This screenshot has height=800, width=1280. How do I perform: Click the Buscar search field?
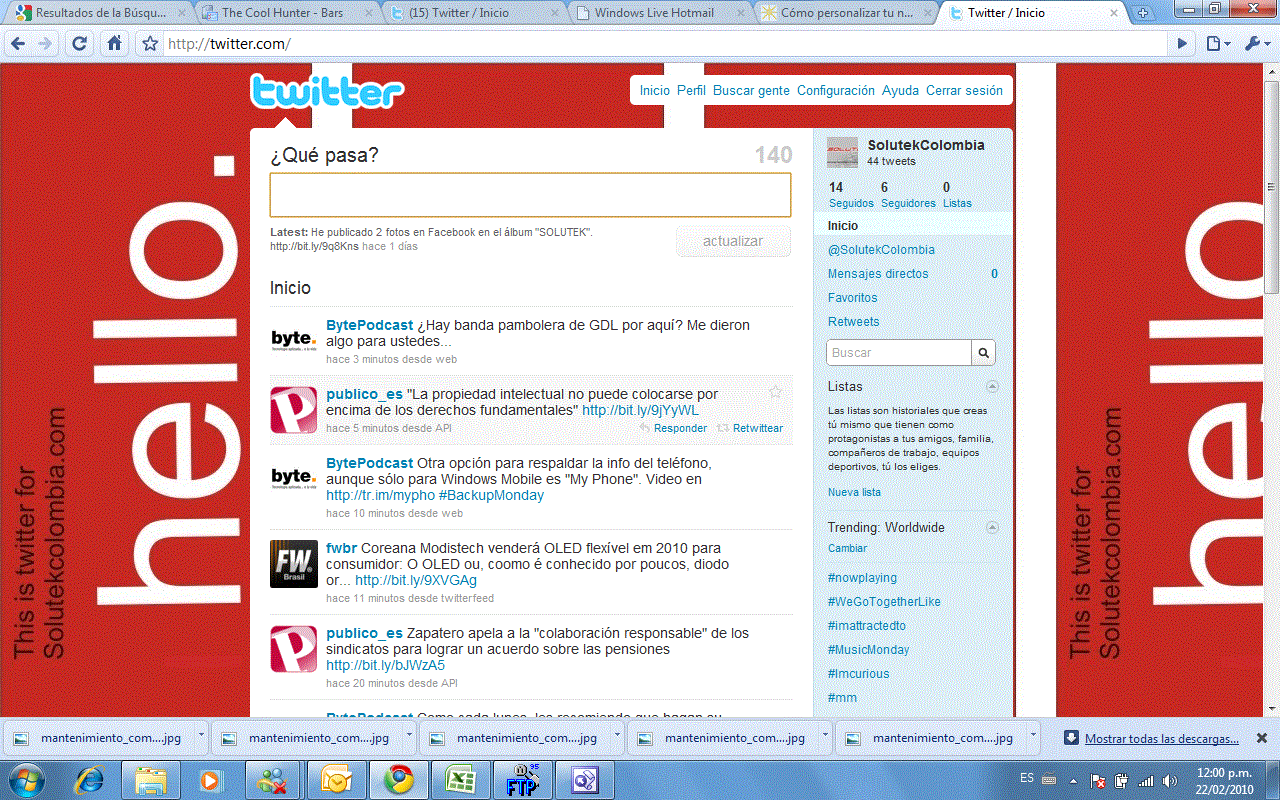[899, 353]
